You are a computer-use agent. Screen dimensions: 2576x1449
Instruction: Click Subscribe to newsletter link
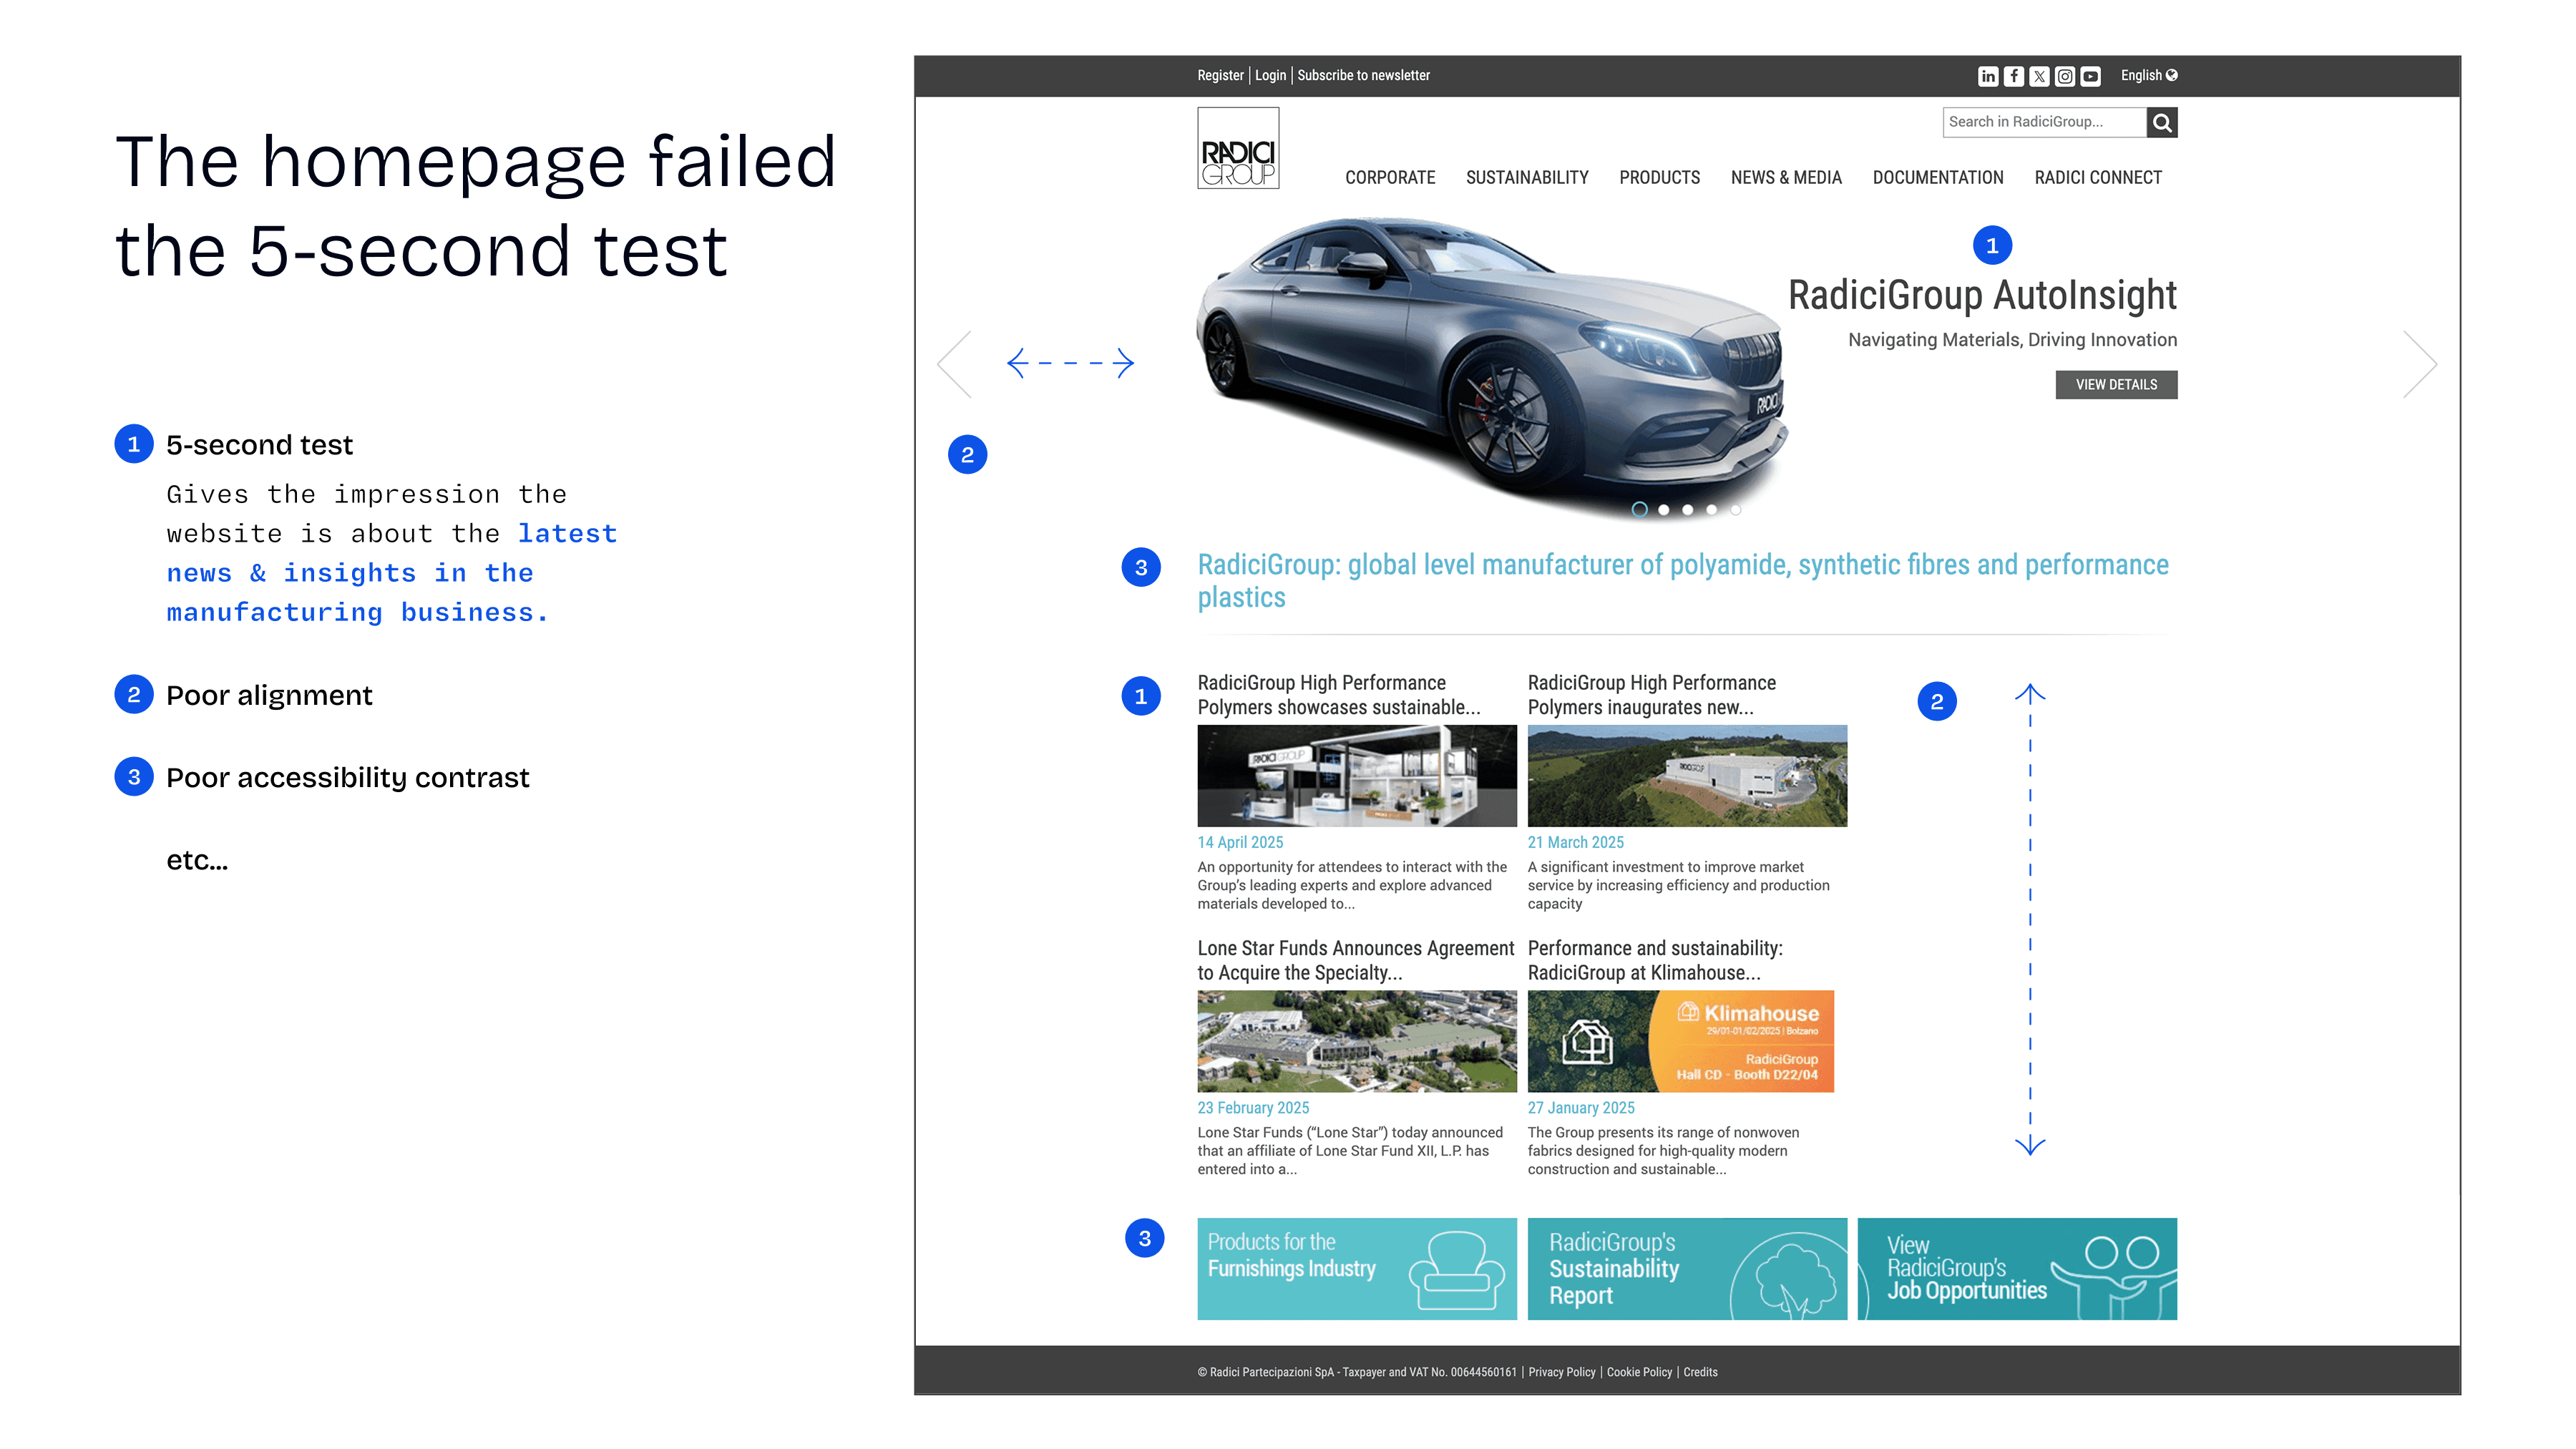click(1363, 76)
